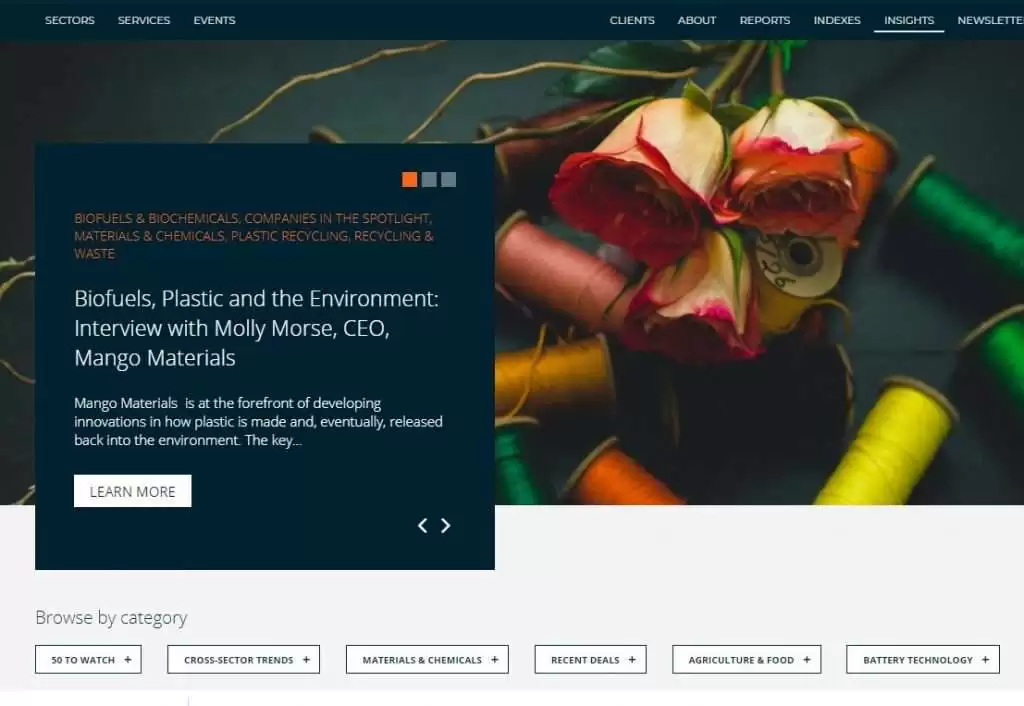Open the Services menu
This screenshot has height=706, width=1024.
pos(144,20)
